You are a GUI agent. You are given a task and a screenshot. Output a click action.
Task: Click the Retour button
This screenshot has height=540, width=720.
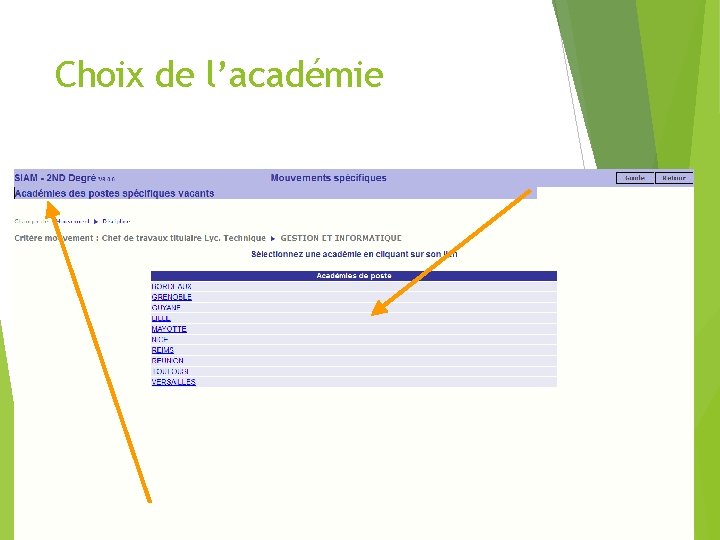[674, 178]
